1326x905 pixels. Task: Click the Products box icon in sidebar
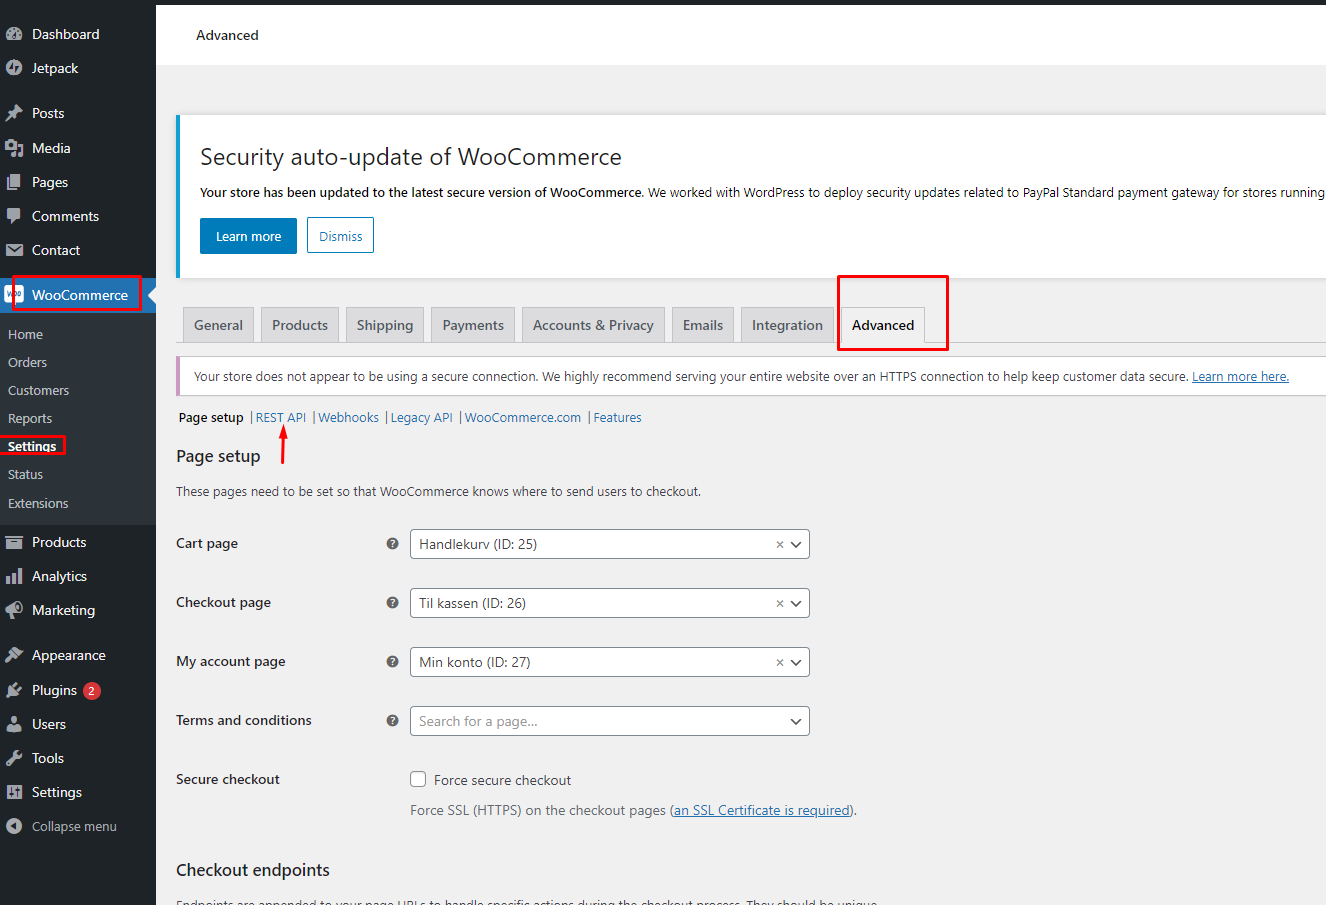(x=14, y=542)
